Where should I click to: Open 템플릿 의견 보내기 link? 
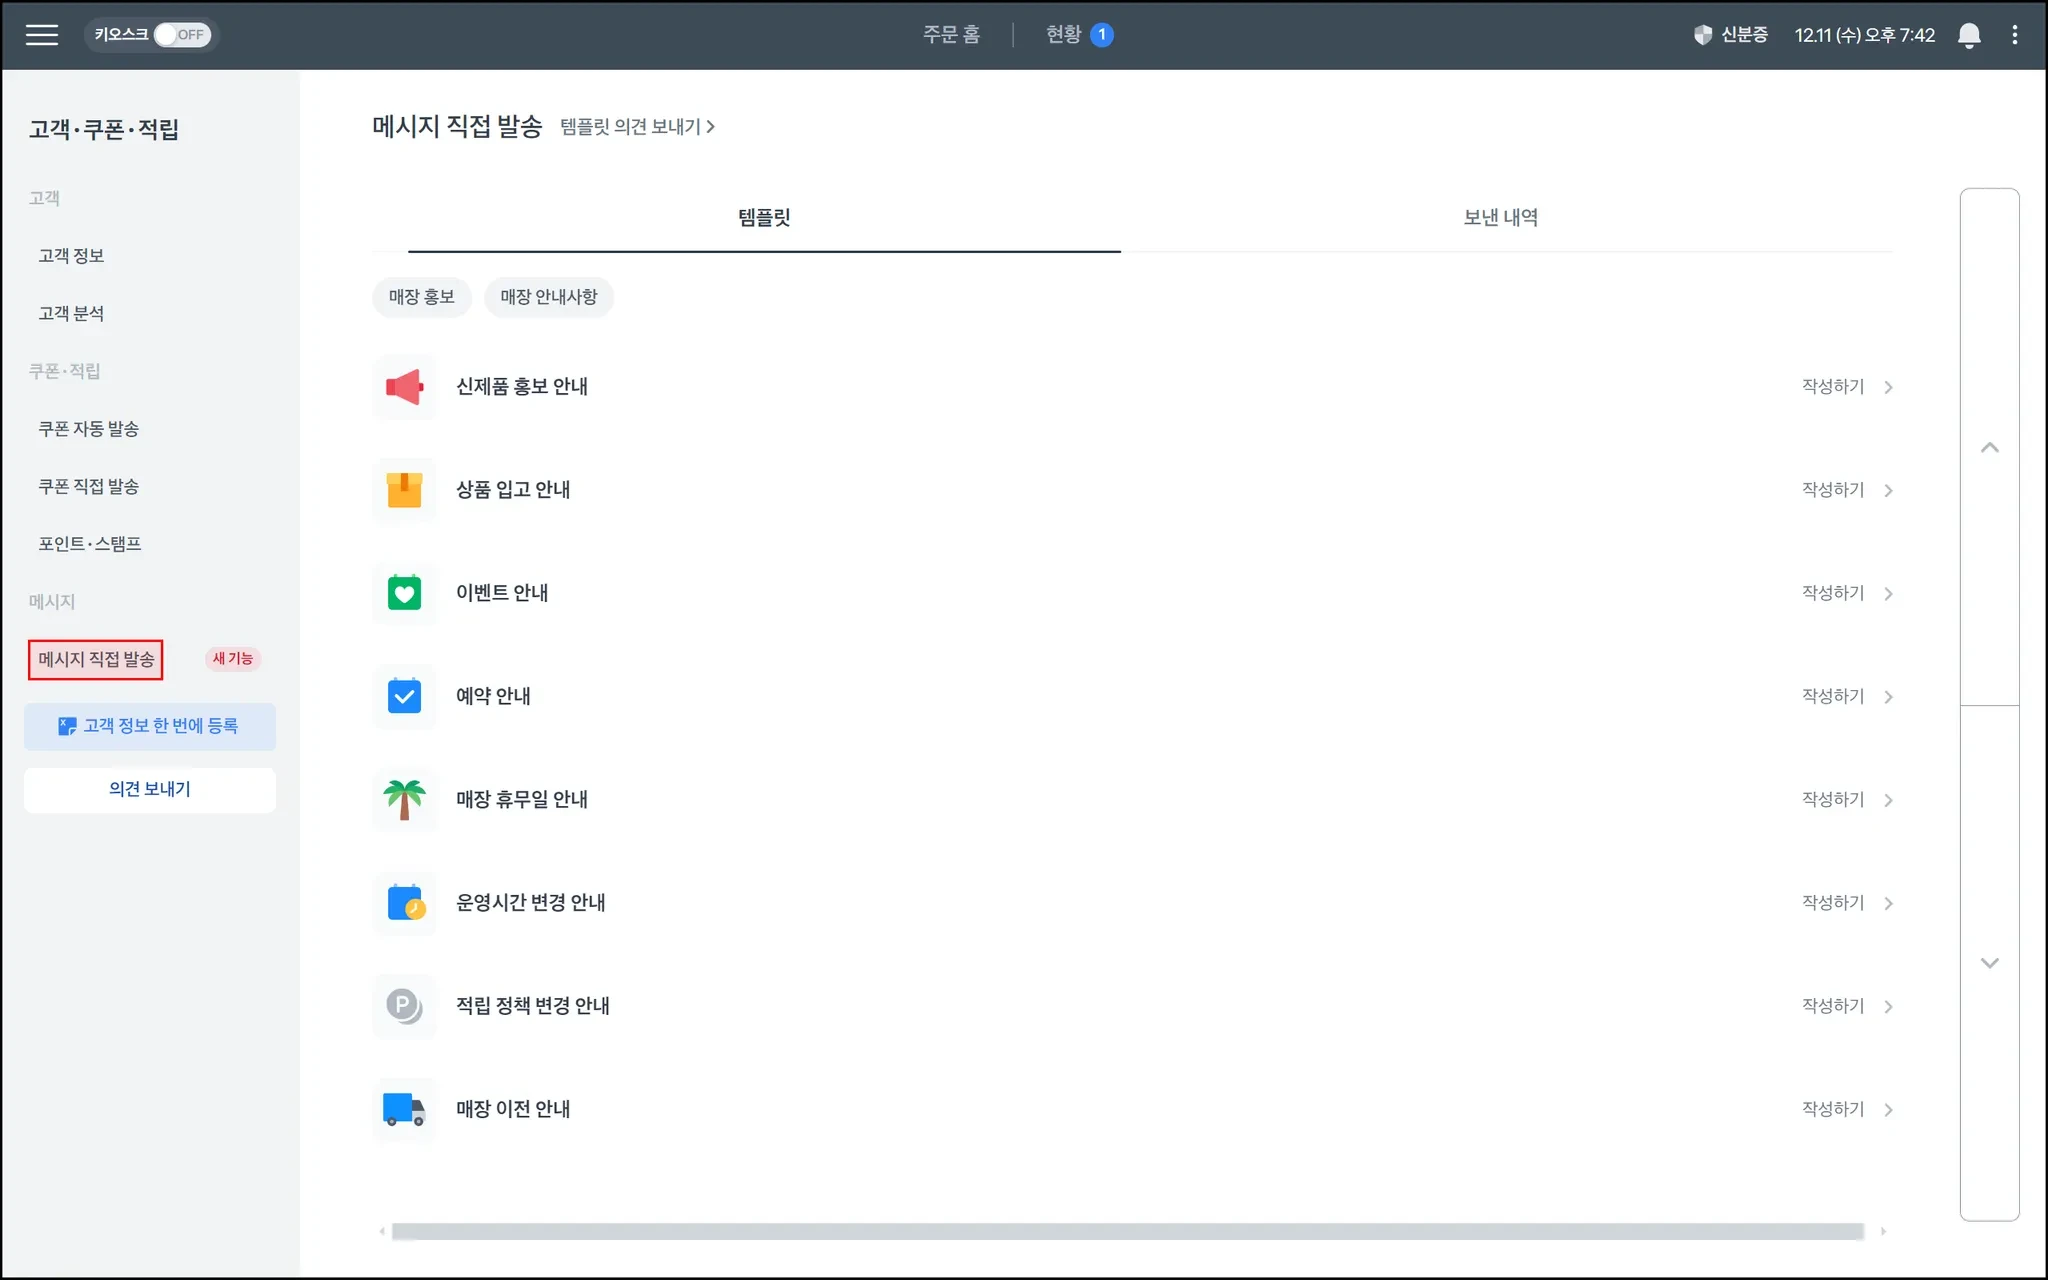pos(637,127)
